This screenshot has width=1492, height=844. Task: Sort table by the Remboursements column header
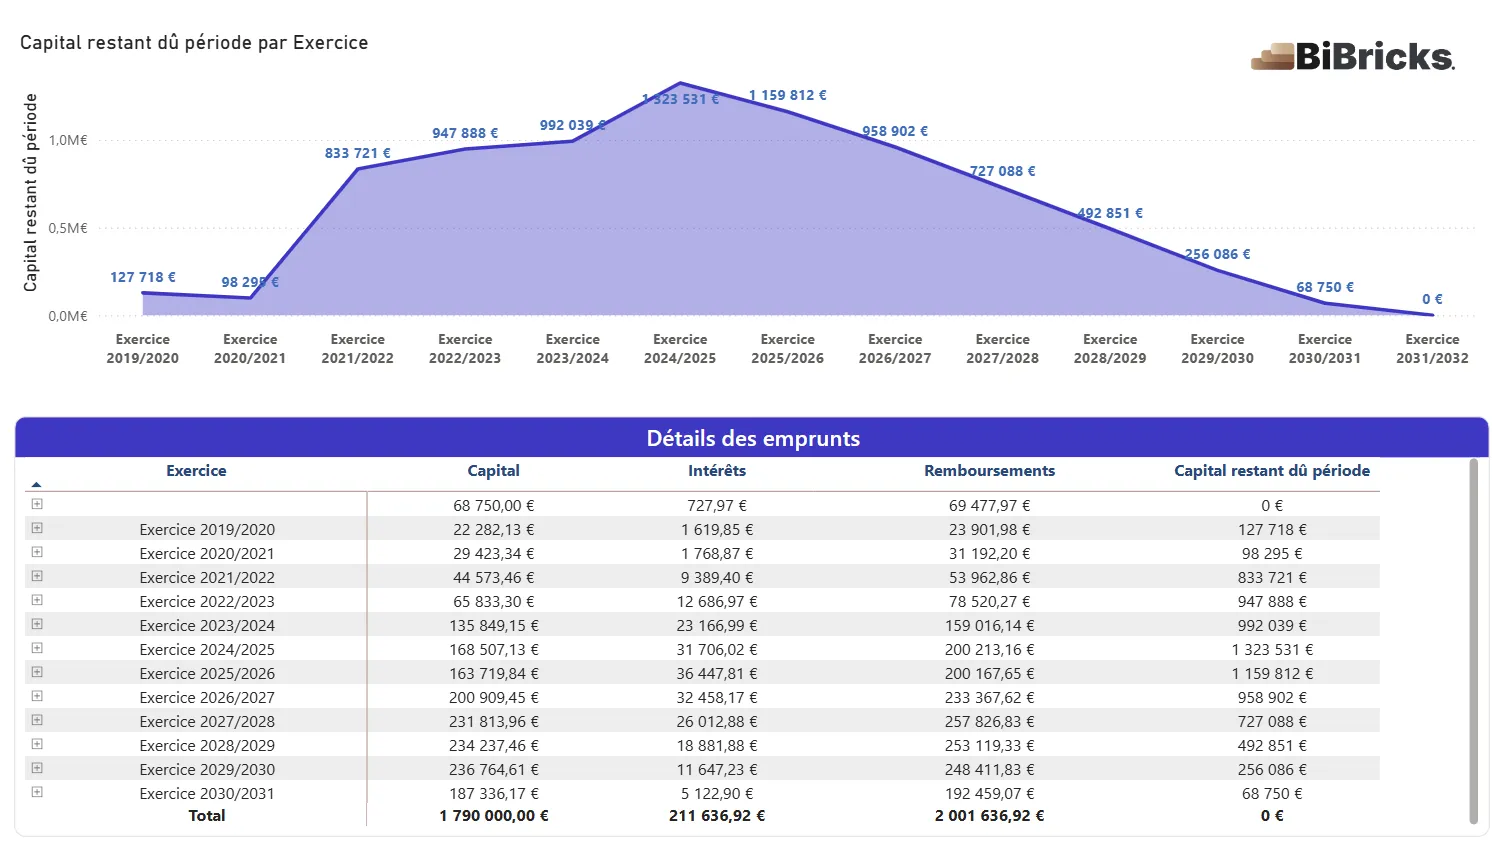(990, 471)
